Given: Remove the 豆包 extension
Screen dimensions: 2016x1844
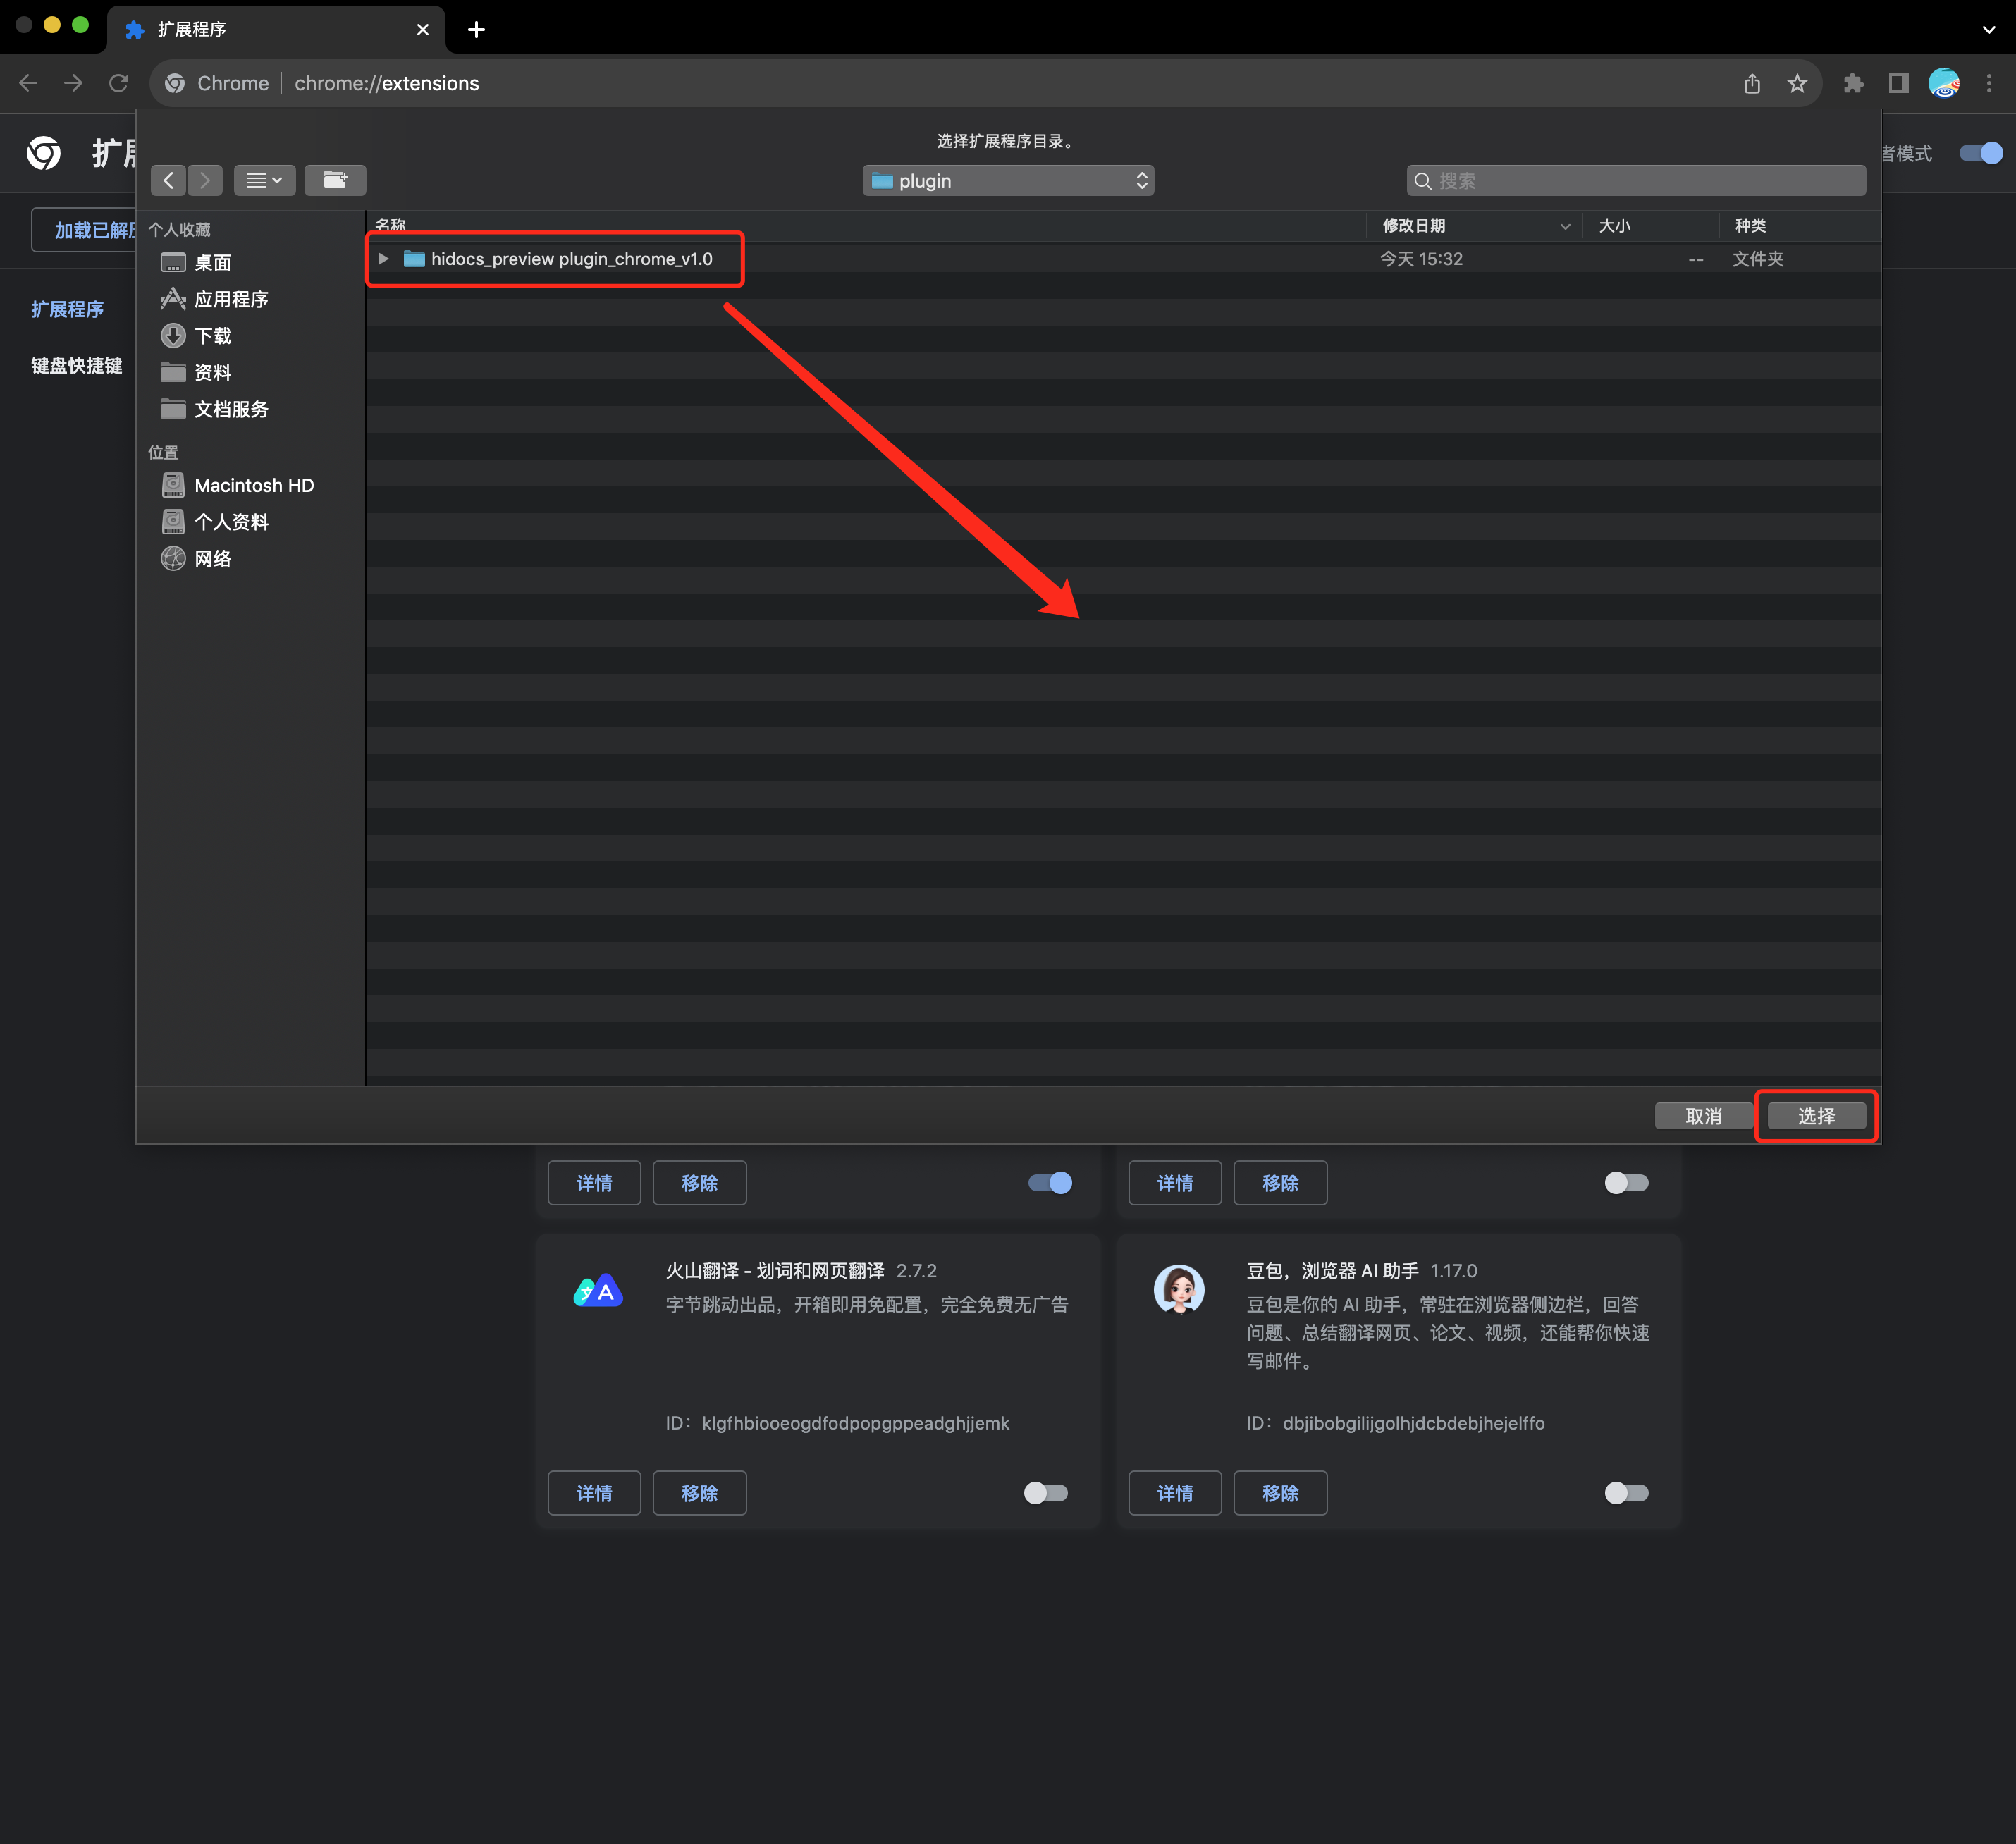Looking at the screenshot, I should click(x=1280, y=1493).
